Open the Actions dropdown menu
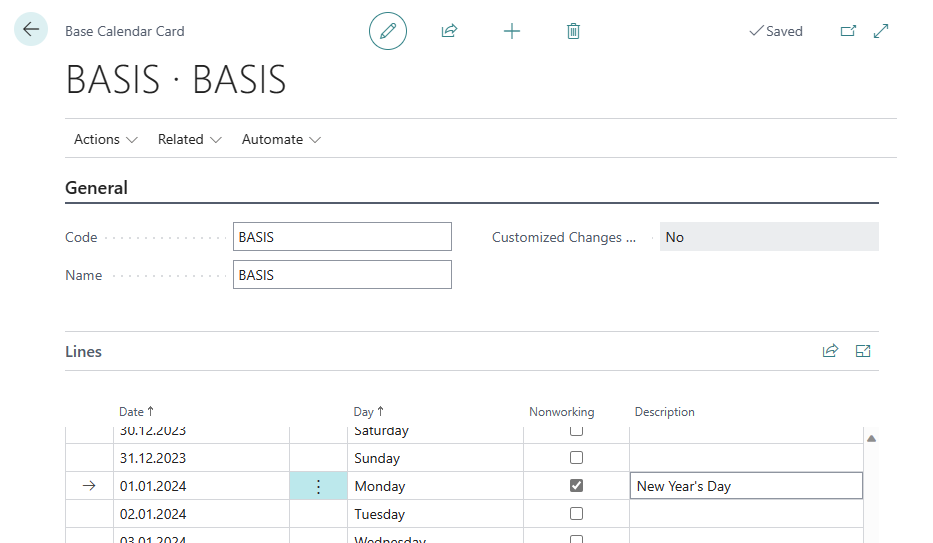Viewport: 933px width, 543px height. [105, 139]
